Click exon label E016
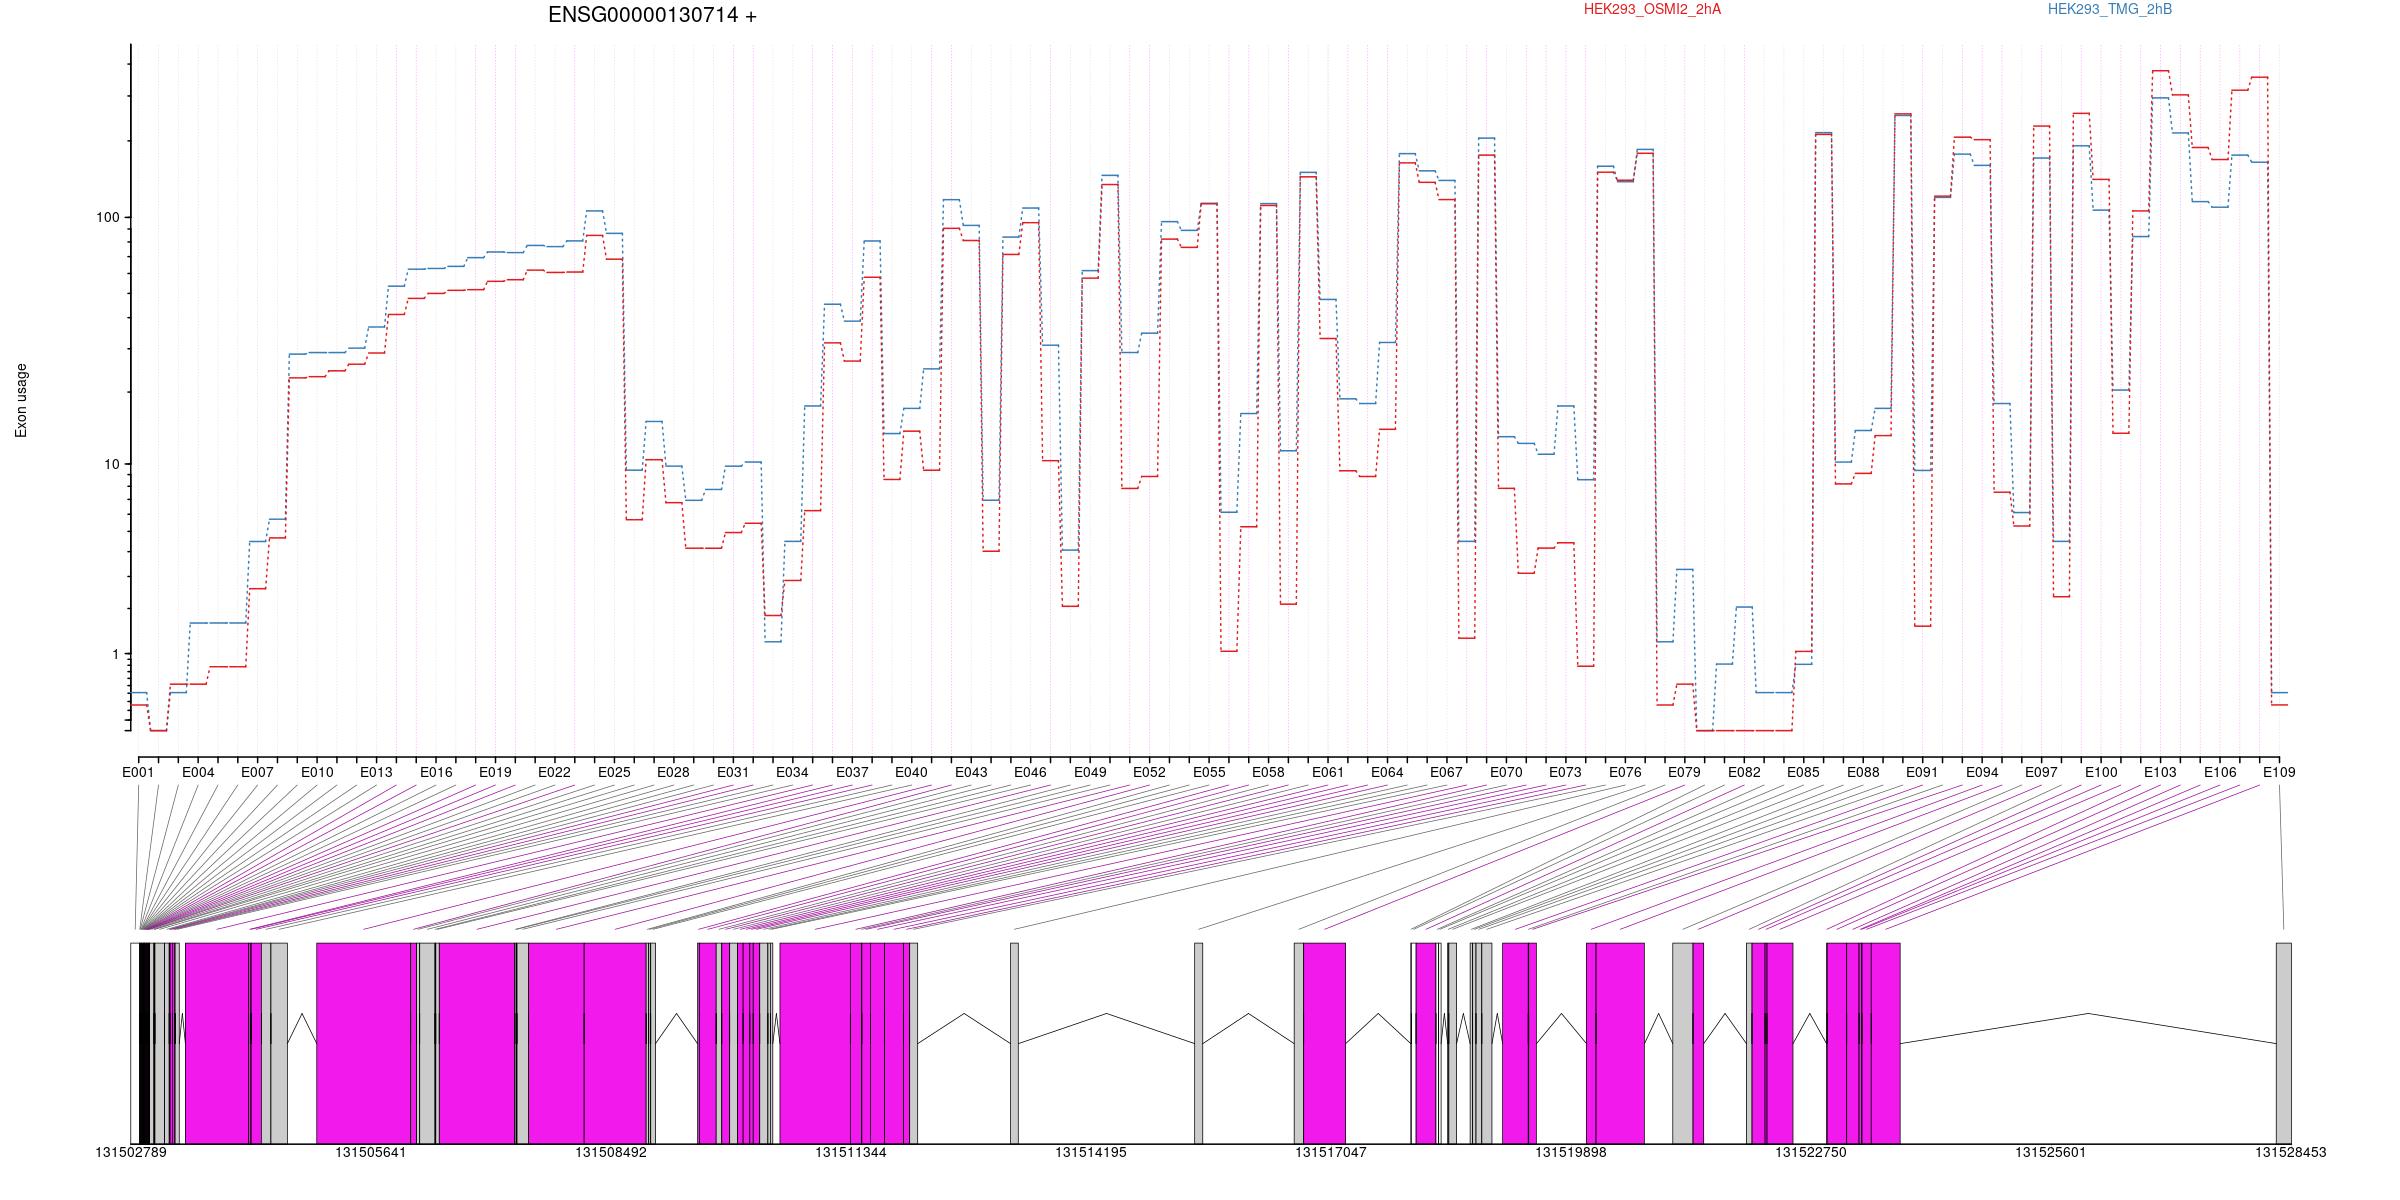Screen dimensions: 2400x1200 click(x=436, y=772)
